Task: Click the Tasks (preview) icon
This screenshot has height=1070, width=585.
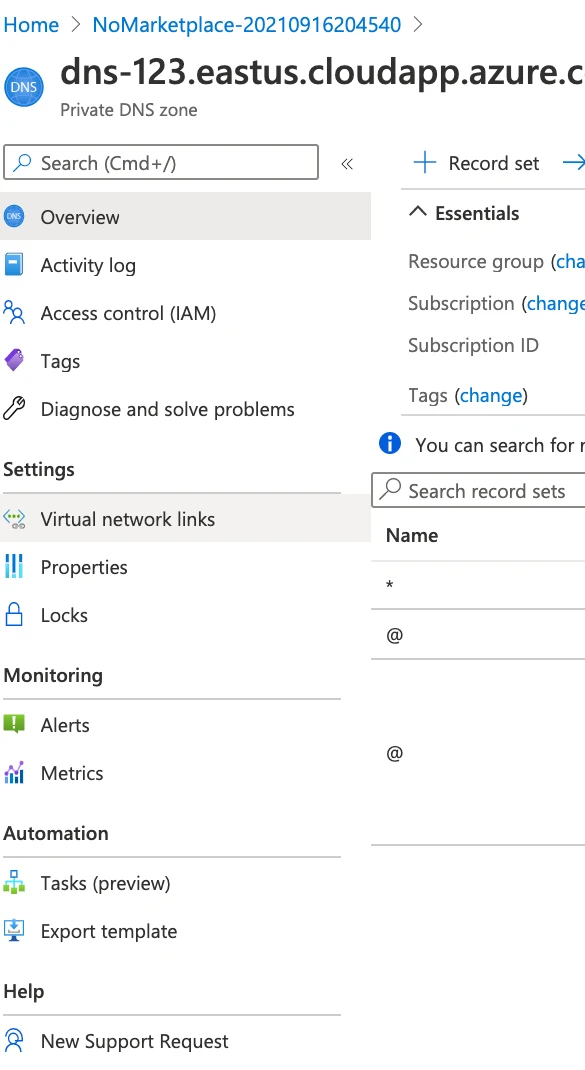Action: coord(14,882)
